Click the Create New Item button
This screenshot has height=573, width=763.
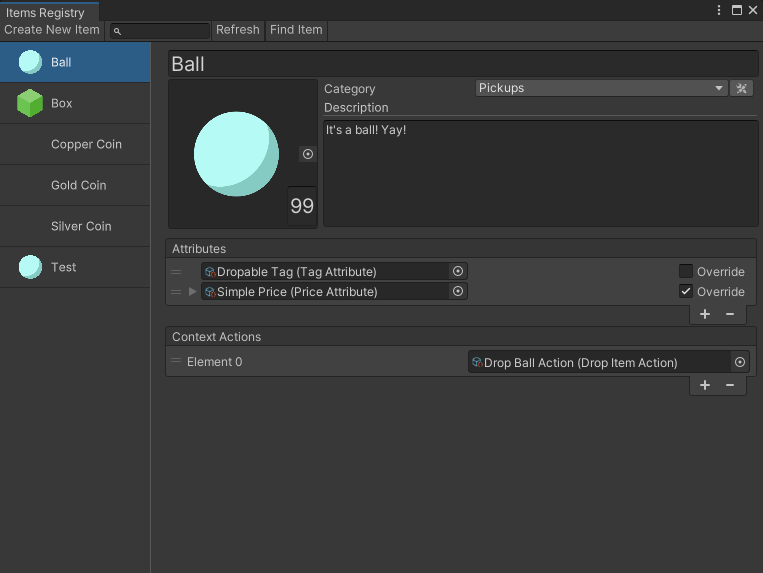click(x=52, y=30)
